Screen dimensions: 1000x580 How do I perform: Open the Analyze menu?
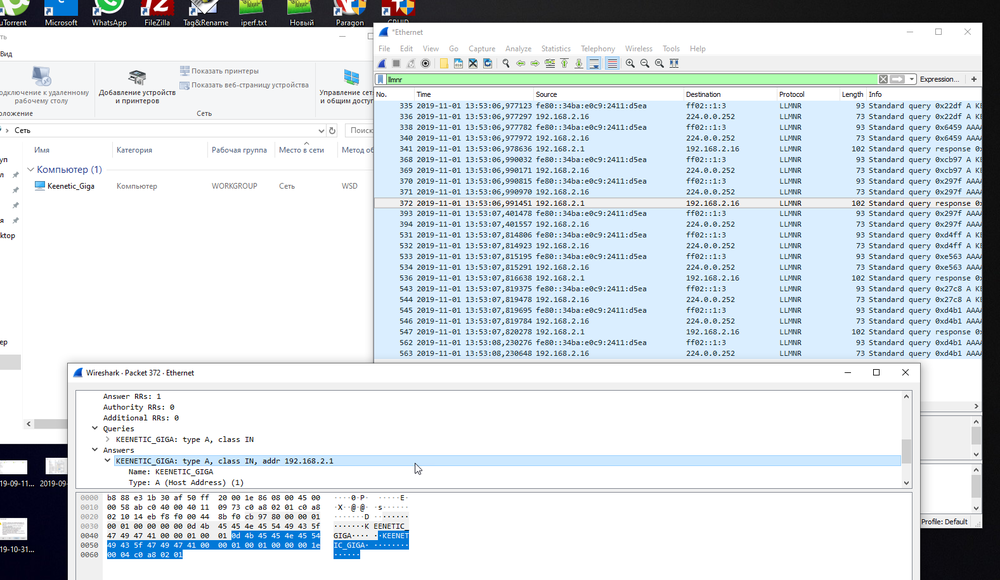click(x=518, y=48)
